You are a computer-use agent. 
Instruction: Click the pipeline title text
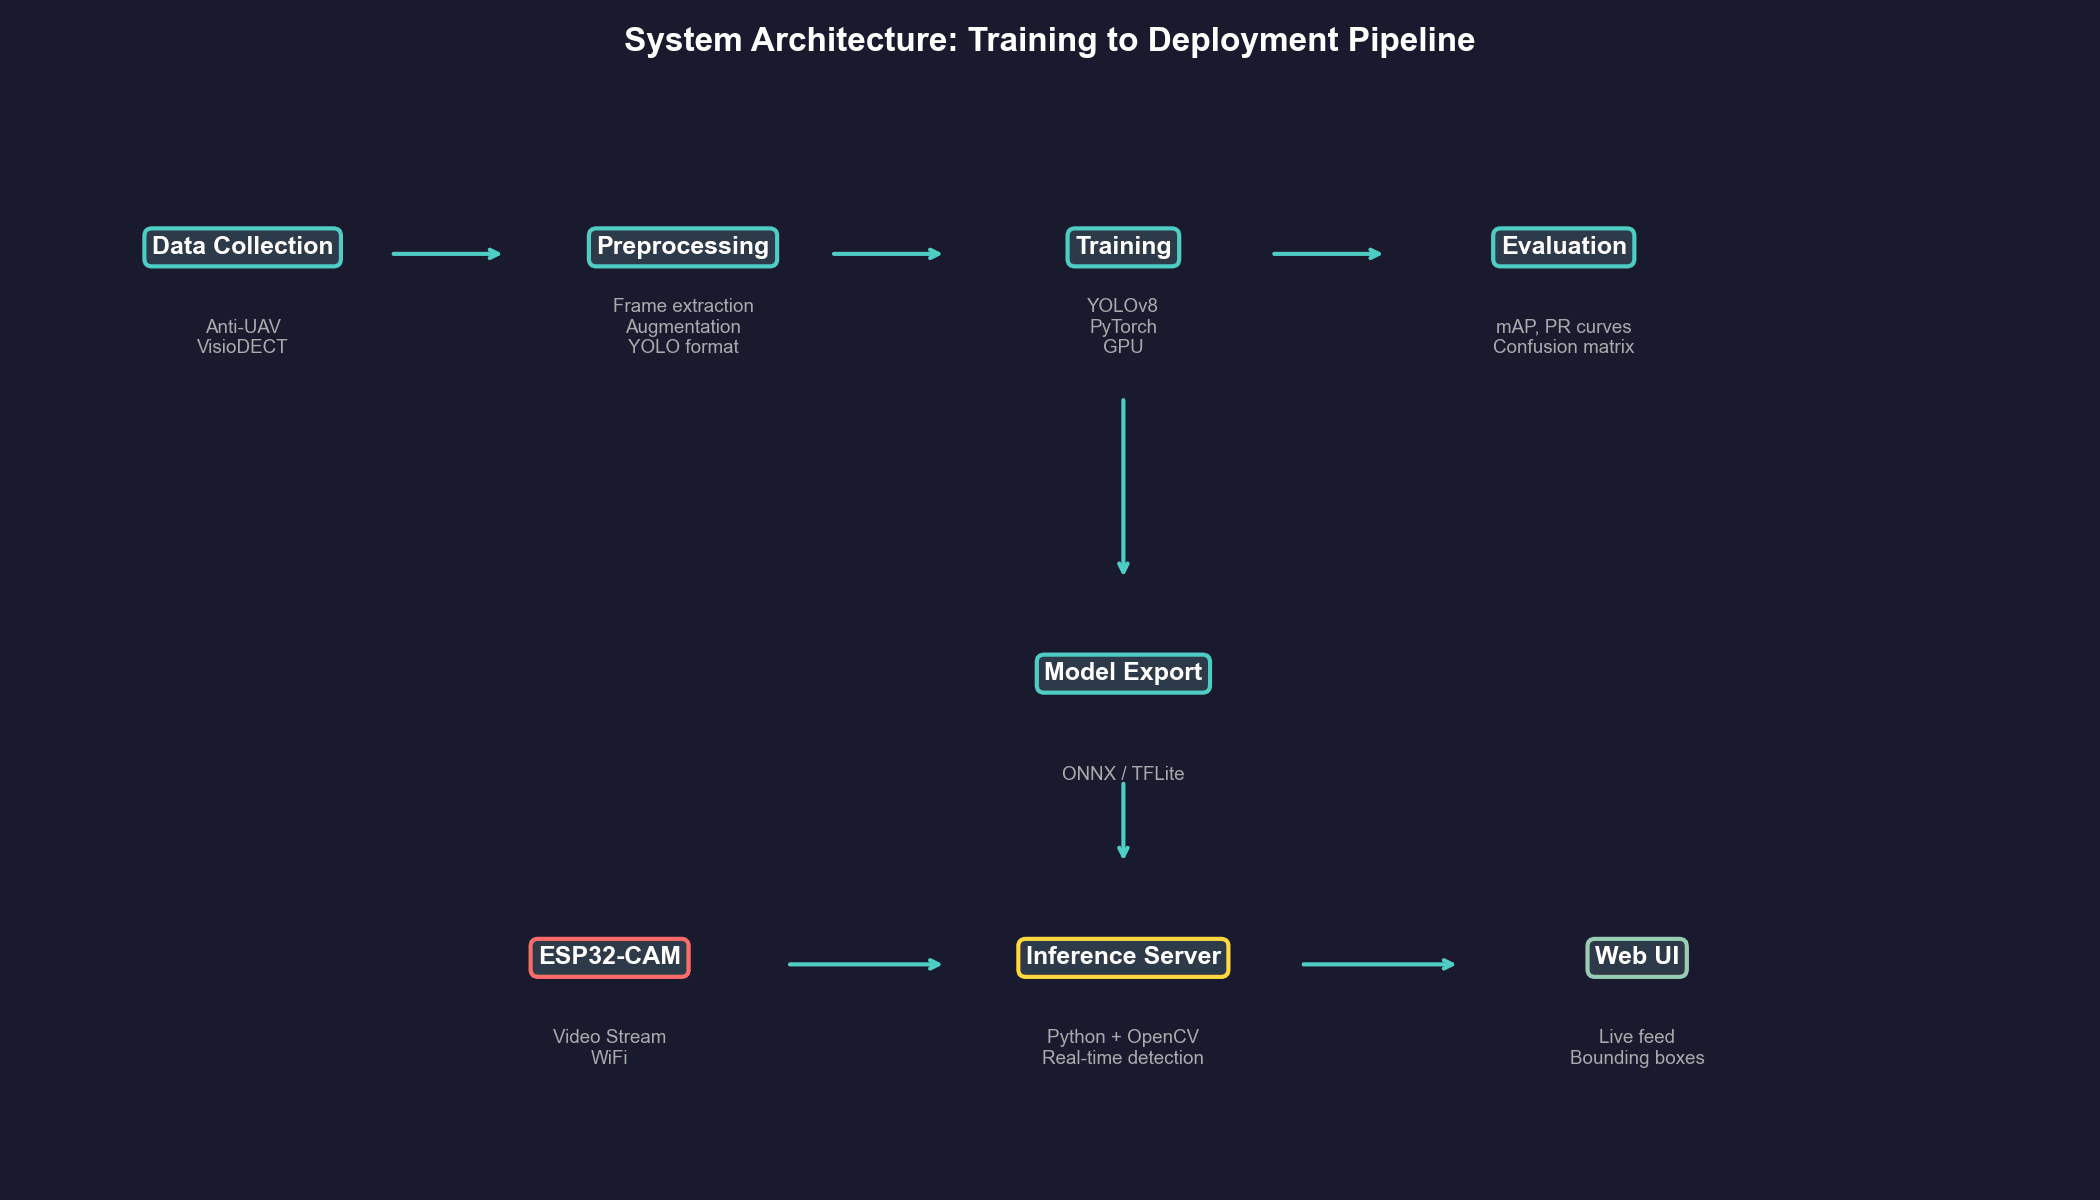1049,40
